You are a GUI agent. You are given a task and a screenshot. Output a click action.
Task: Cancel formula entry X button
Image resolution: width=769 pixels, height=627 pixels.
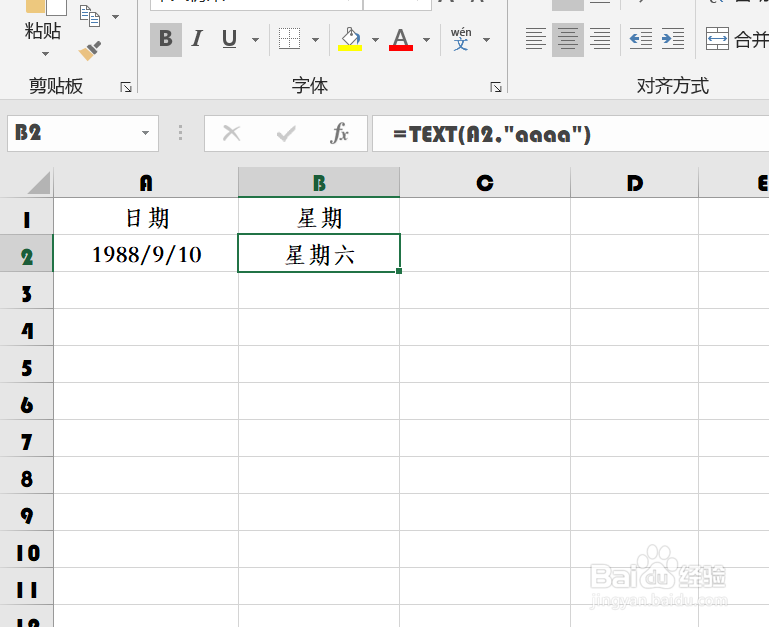[x=231, y=133]
